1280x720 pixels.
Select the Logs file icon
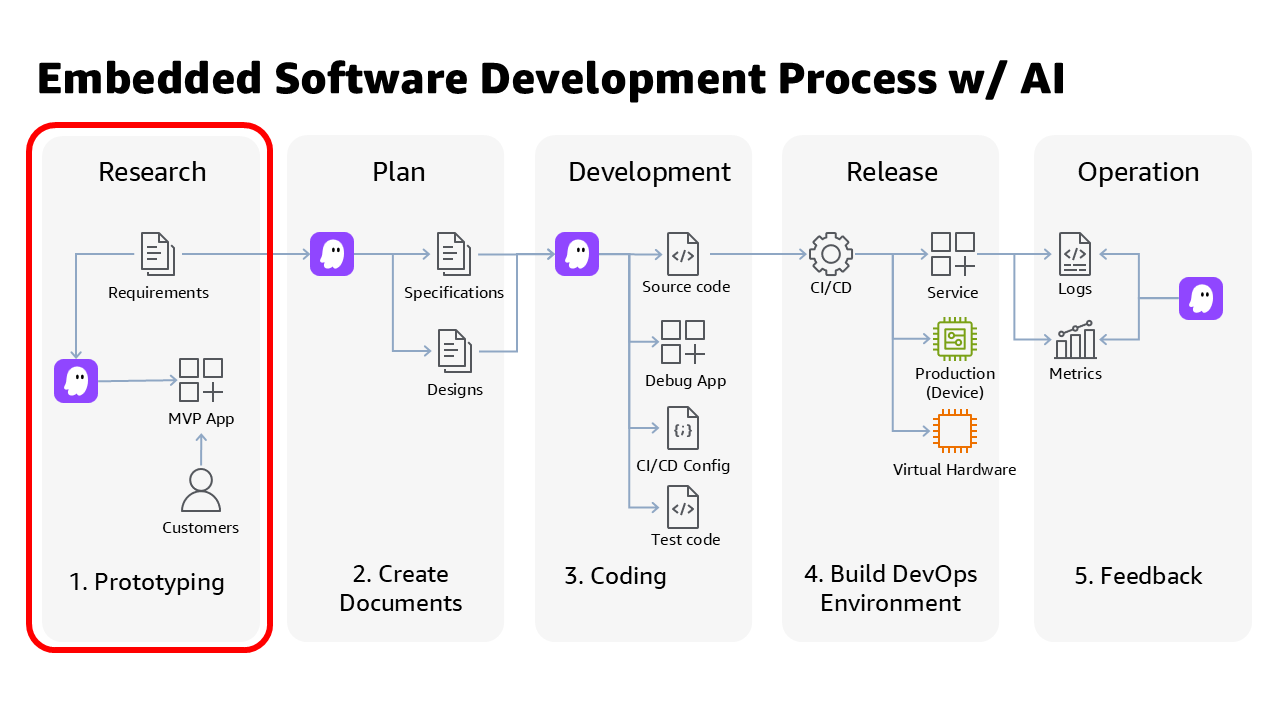click(x=1075, y=254)
